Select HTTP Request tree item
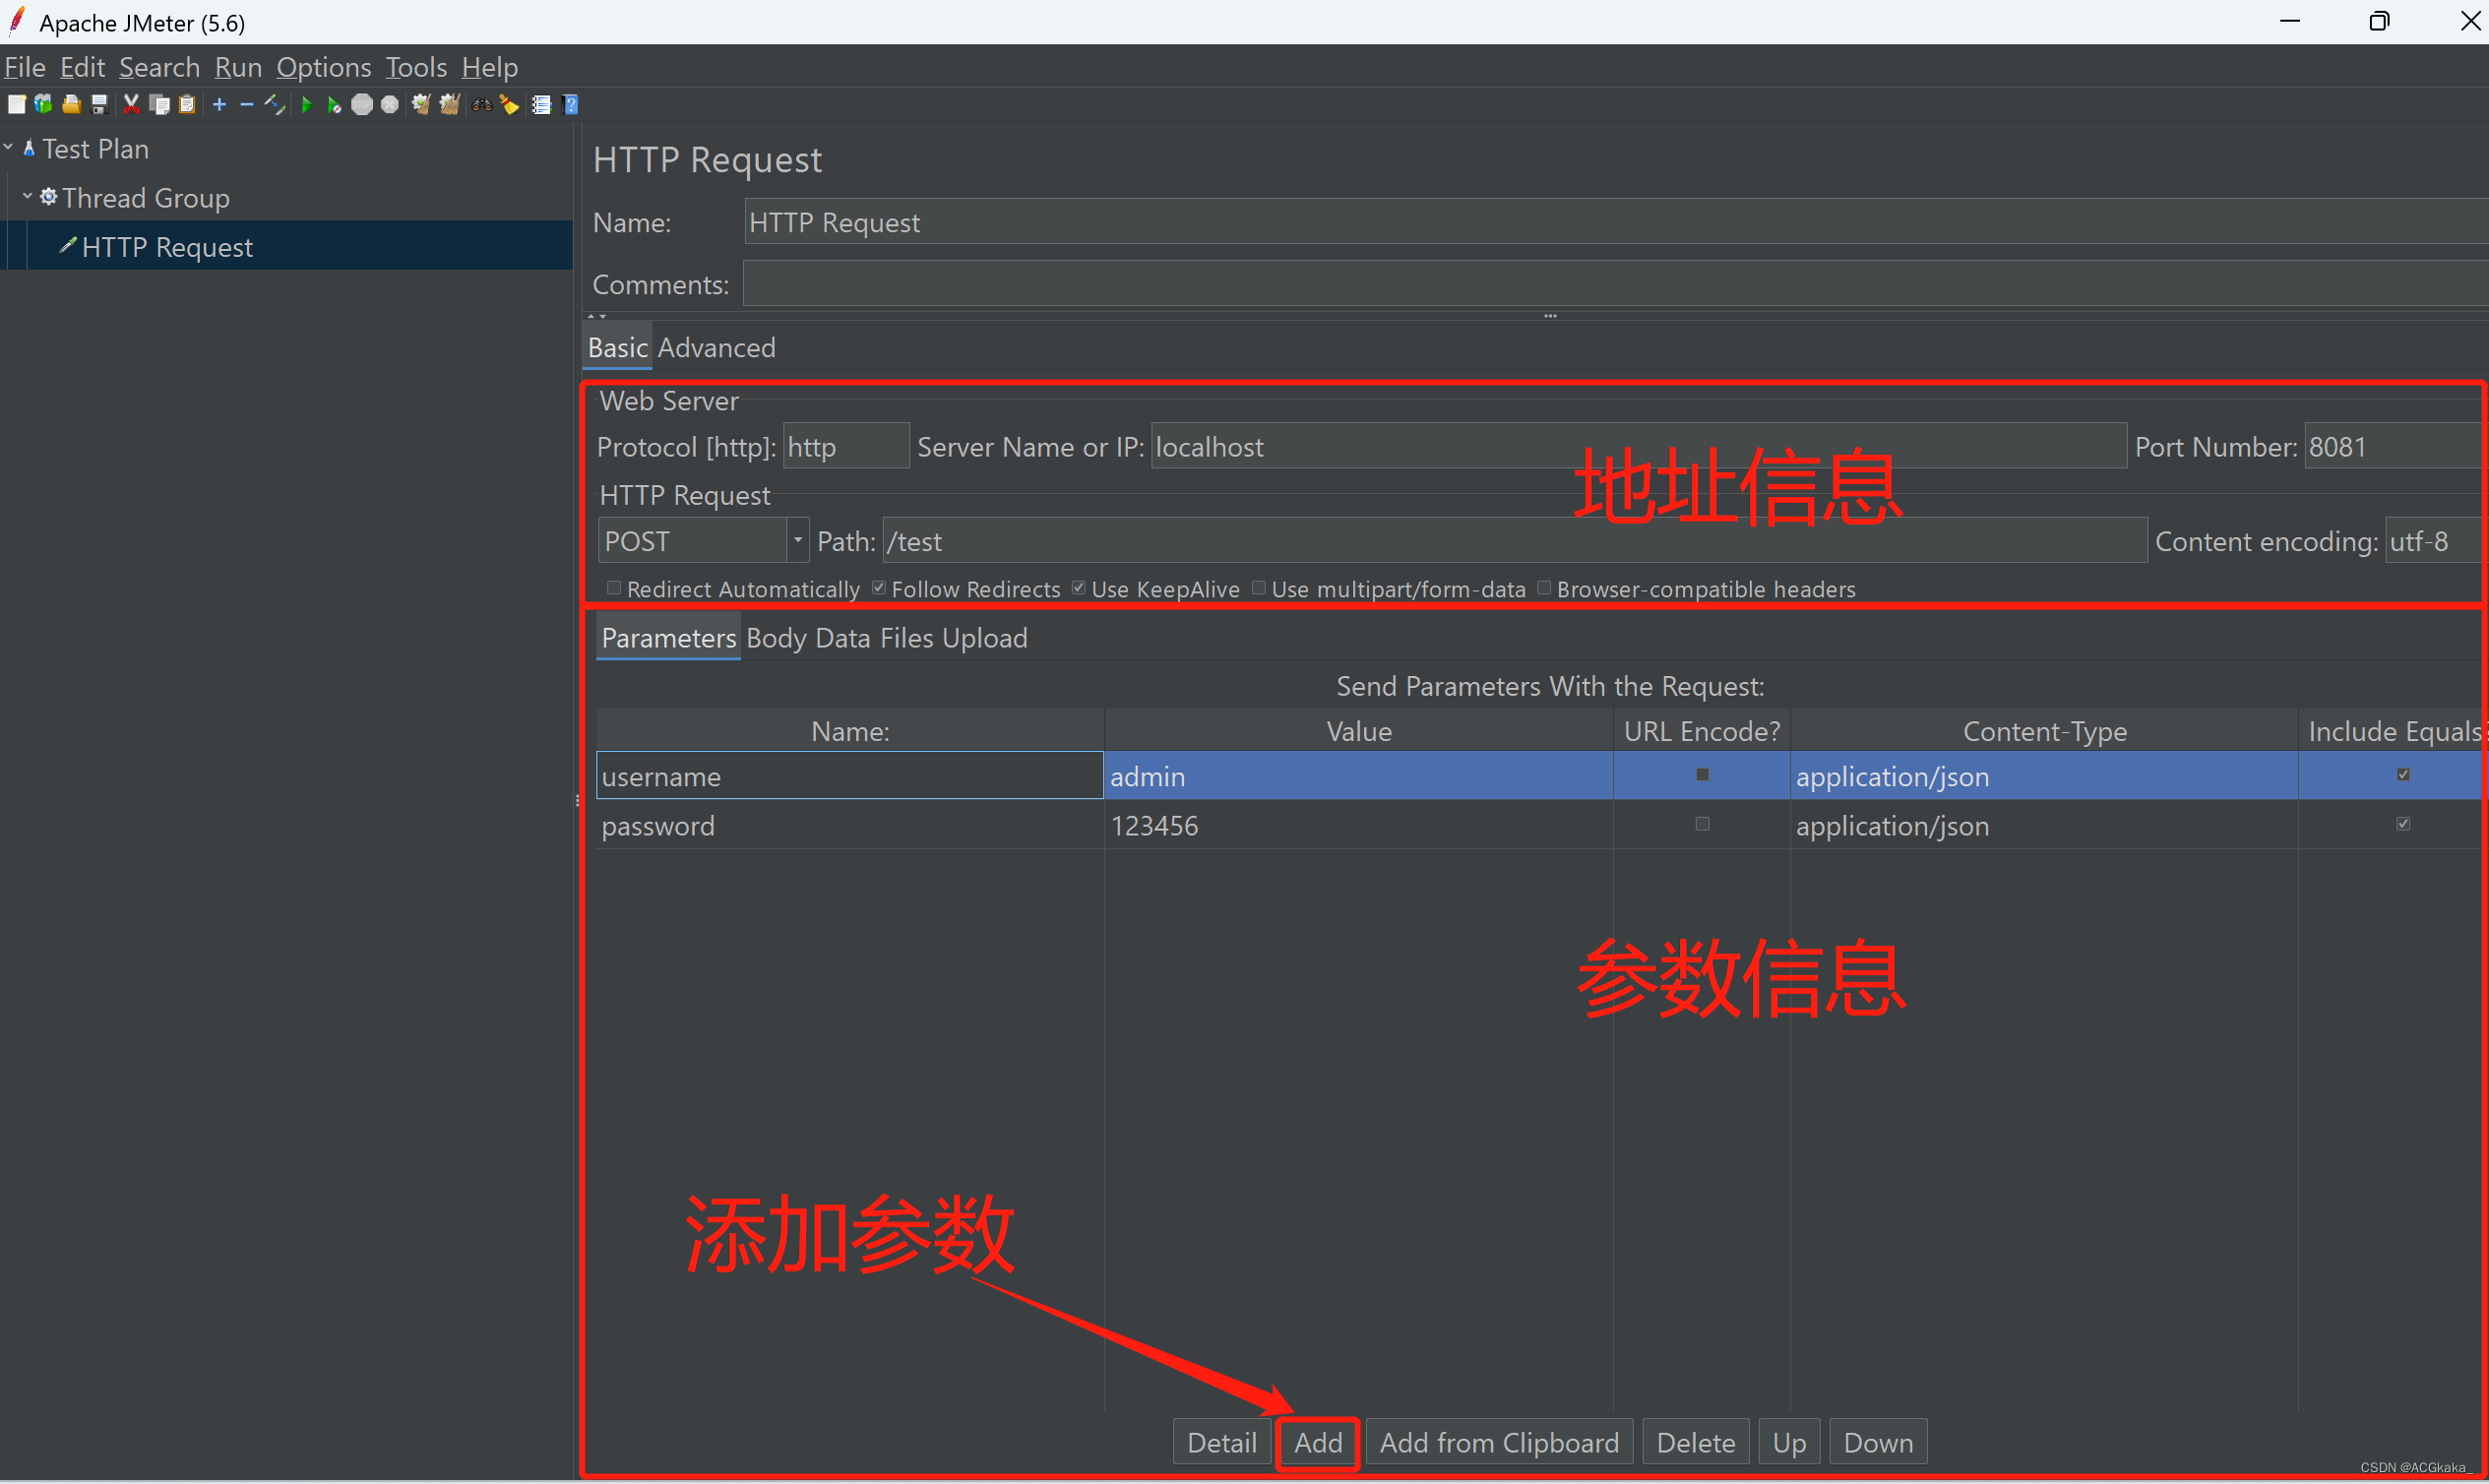Viewport: 2489px width, 1484px height. 168,246
